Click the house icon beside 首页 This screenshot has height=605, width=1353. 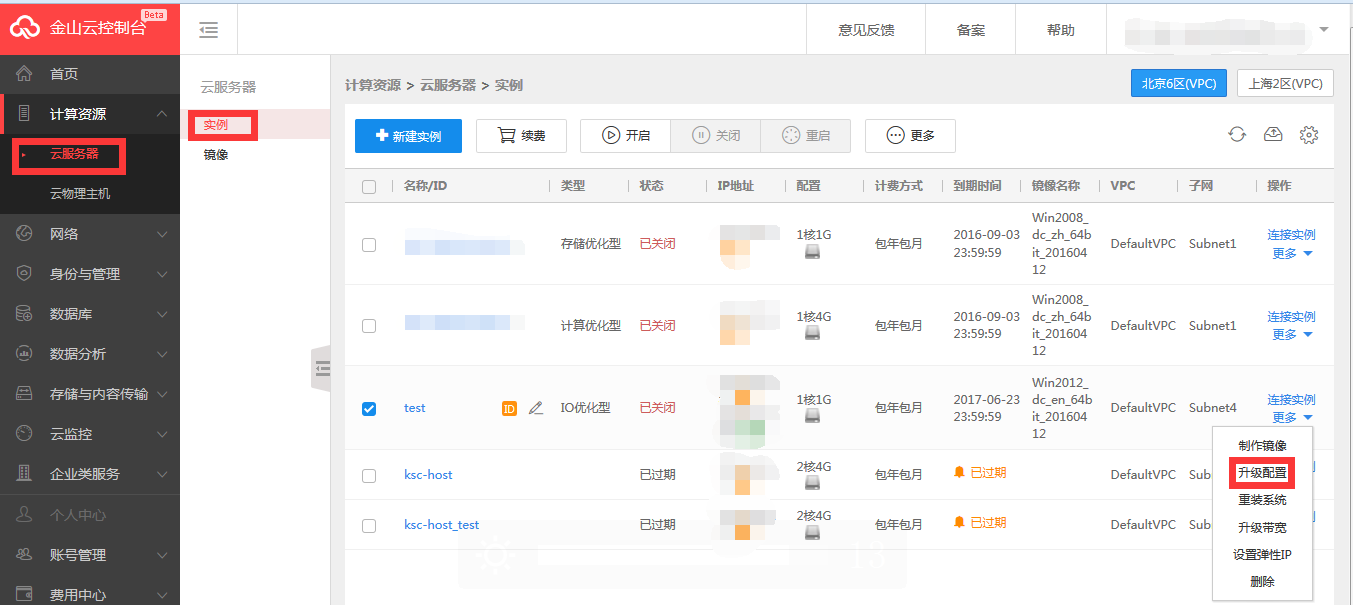pyautogui.click(x=25, y=74)
